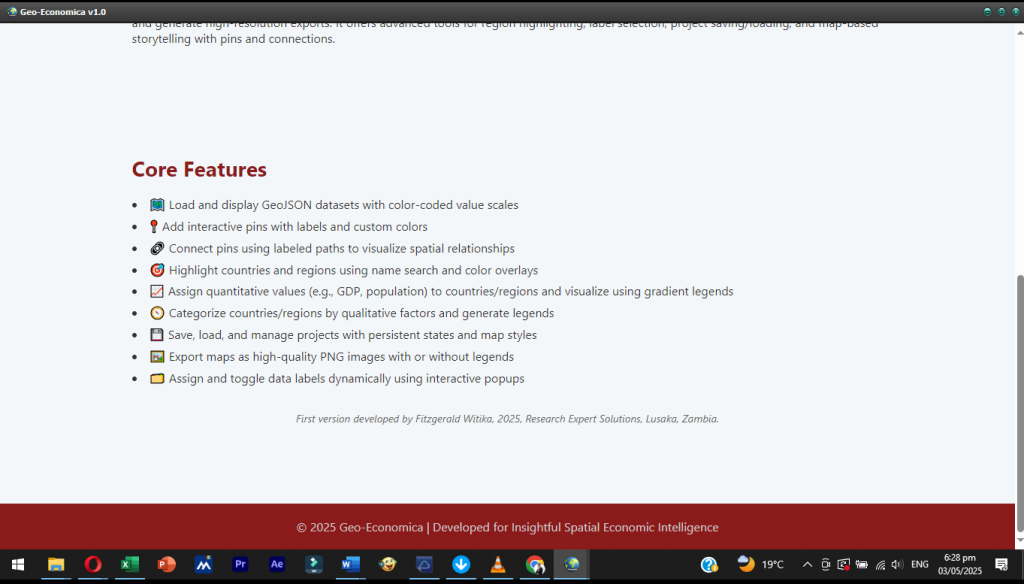Click the pin emoji beside Add interactive pins
1024x584 pixels.
[x=154, y=227]
